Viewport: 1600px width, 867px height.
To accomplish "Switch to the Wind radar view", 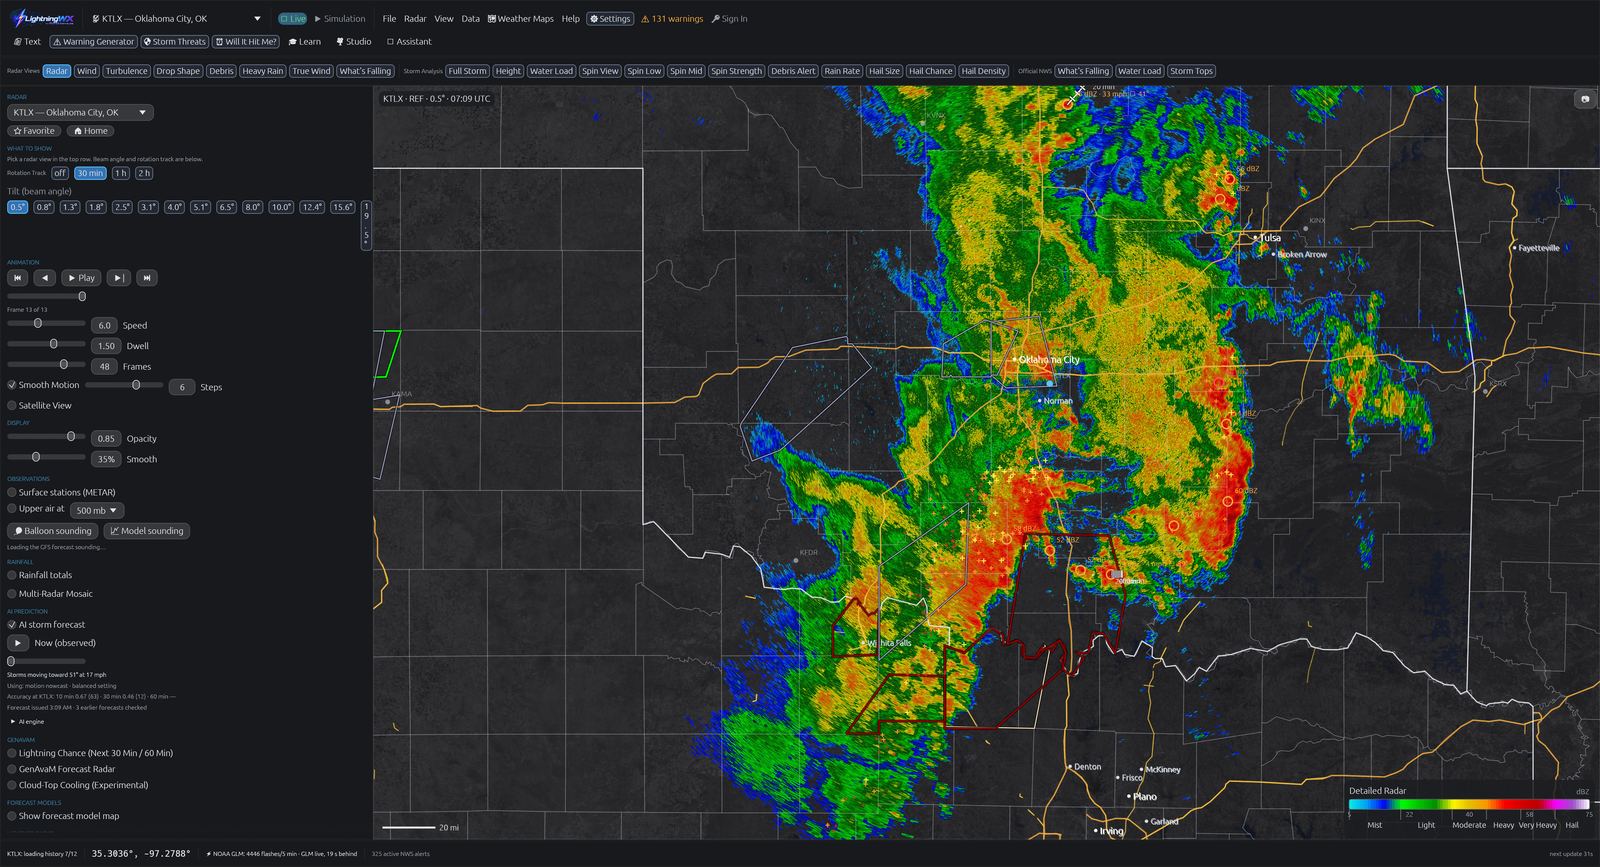I will pos(87,71).
